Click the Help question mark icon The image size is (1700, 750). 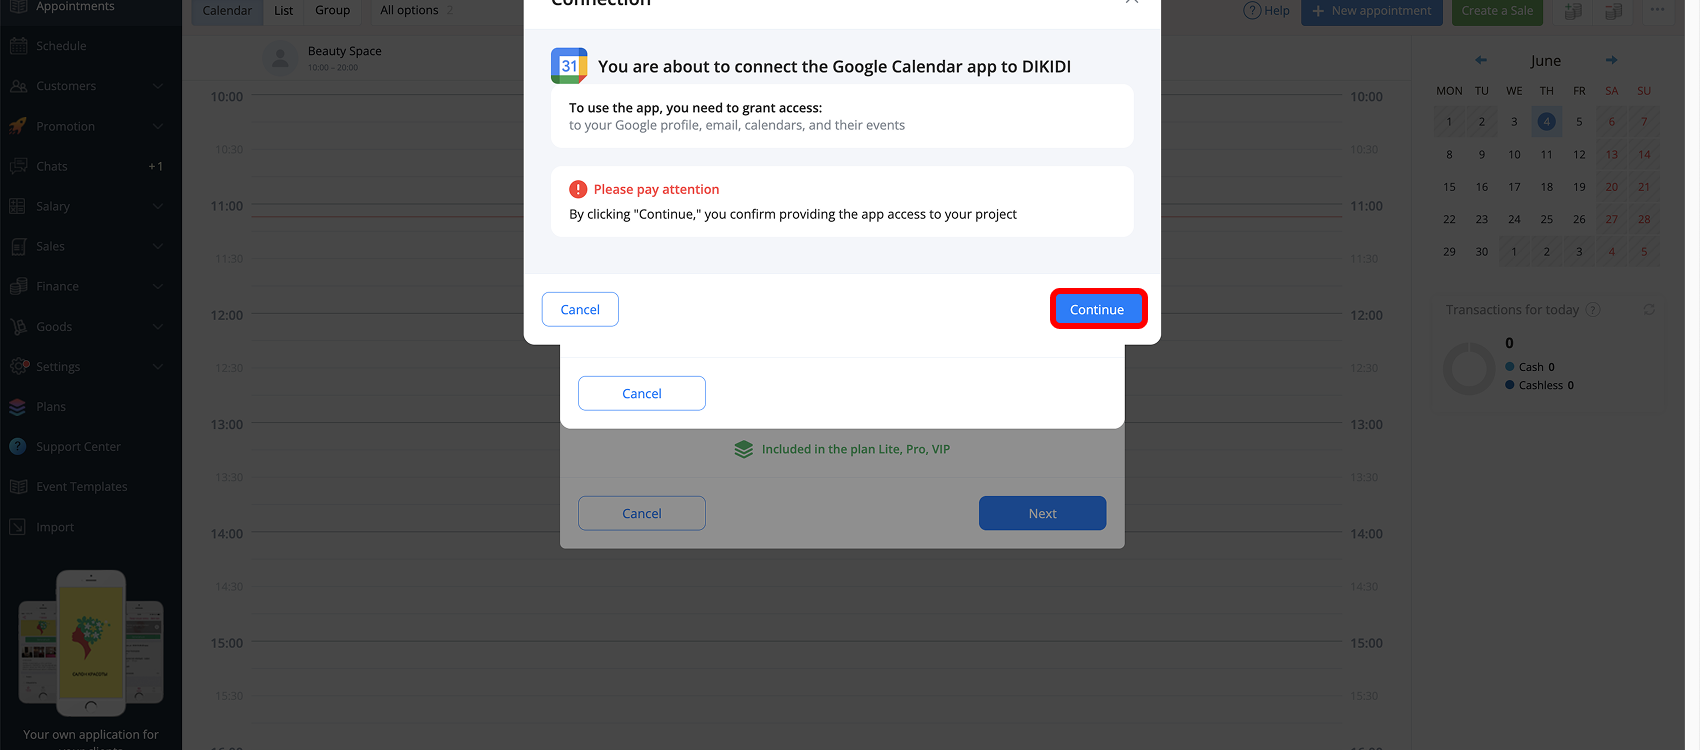[1252, 10]
